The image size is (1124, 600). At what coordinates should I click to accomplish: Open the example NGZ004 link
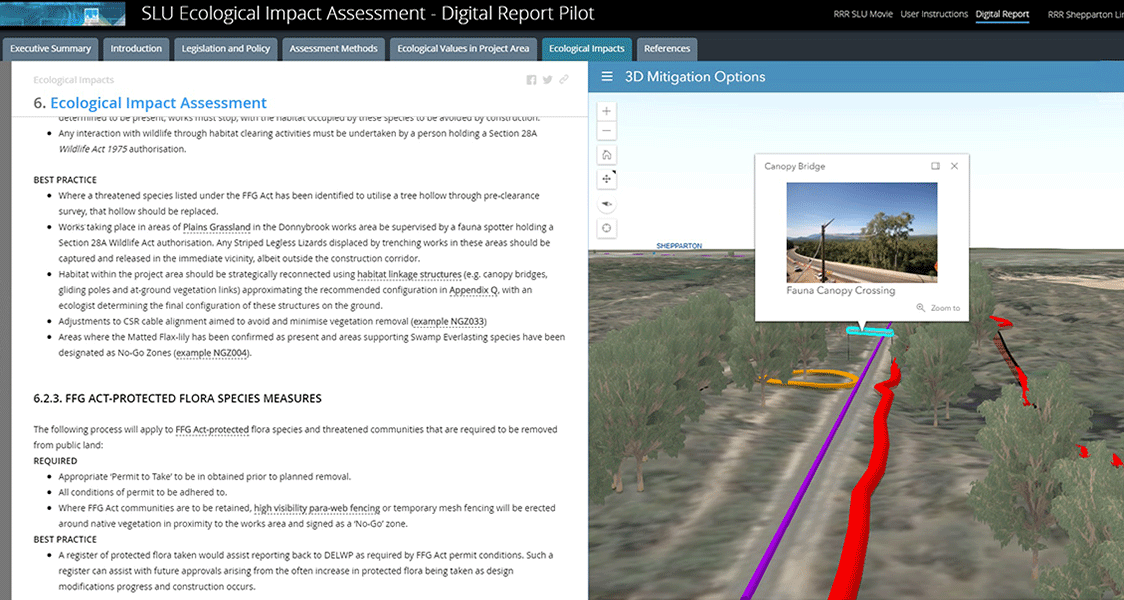click(x=213, y=353)
